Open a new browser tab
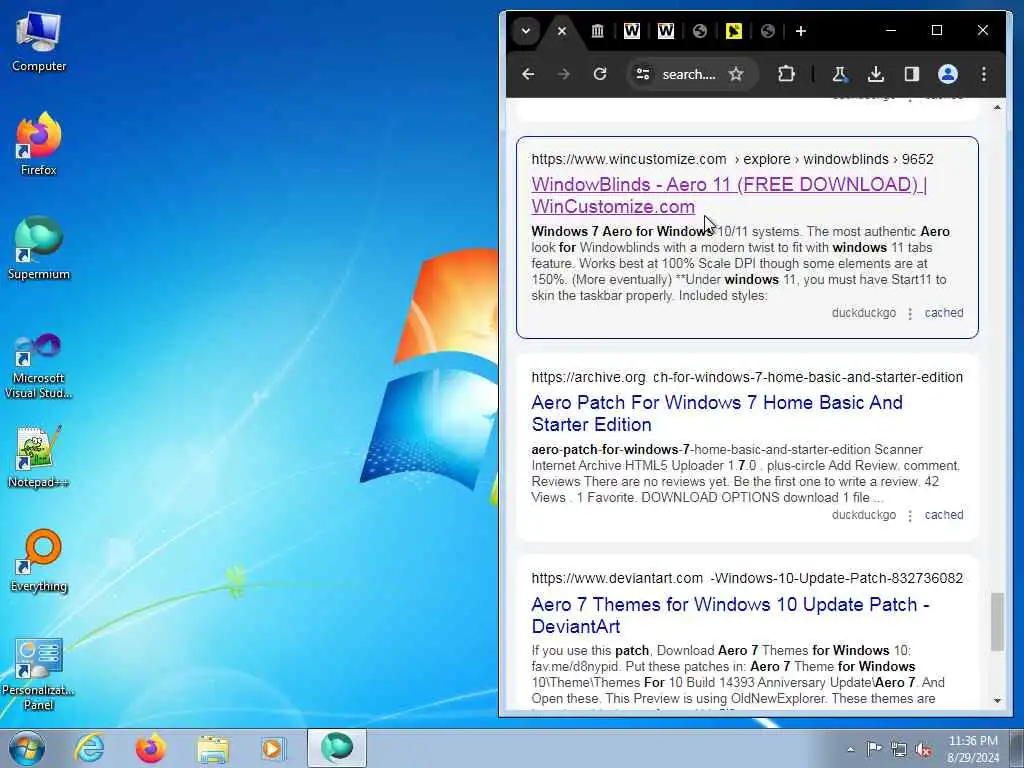The width and height of the screenshot is (1024, 768). tap(801, 31)
